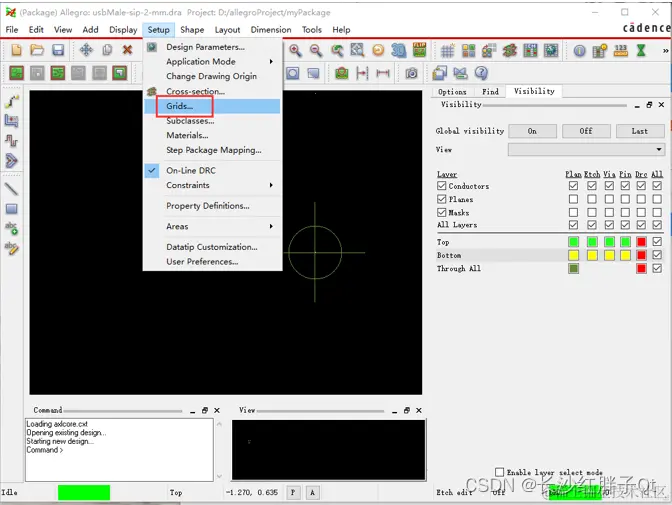
Task: Click Through All Drc red swatch
Action: click(641, 269)
